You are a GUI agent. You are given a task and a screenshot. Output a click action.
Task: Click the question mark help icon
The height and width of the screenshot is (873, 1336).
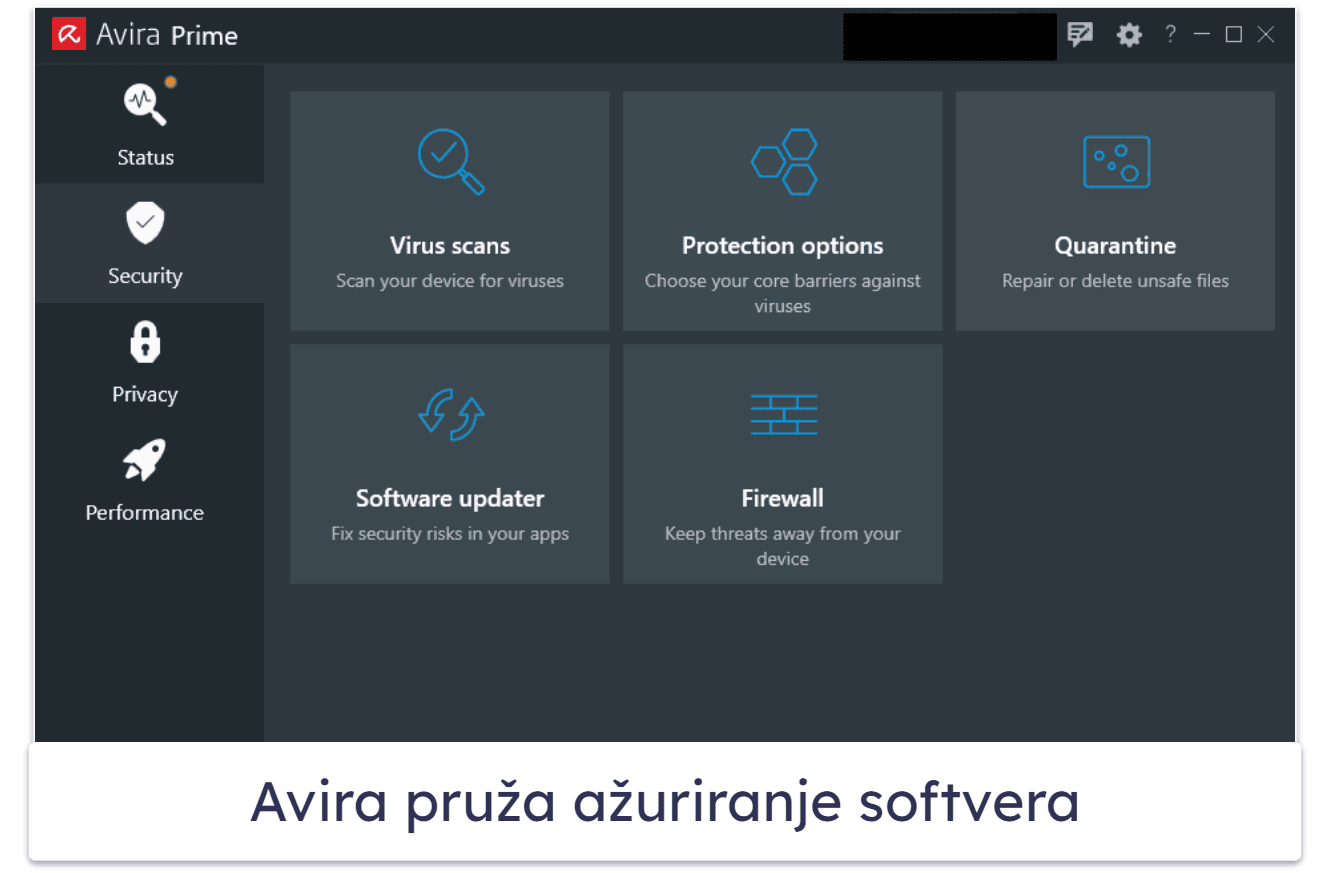coord(1169,34)
